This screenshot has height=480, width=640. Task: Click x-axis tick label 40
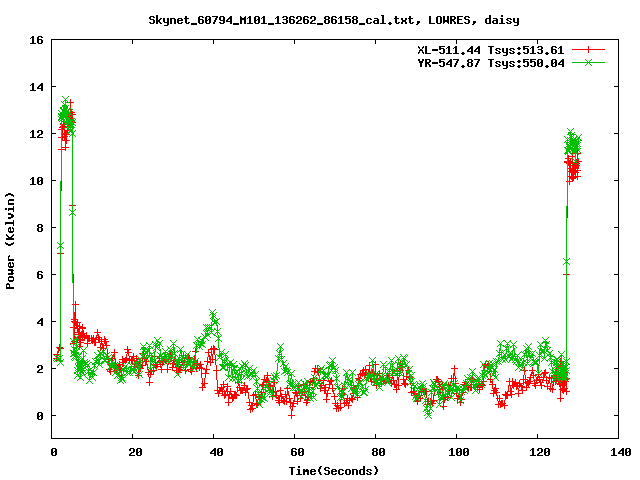click(216, 452)
